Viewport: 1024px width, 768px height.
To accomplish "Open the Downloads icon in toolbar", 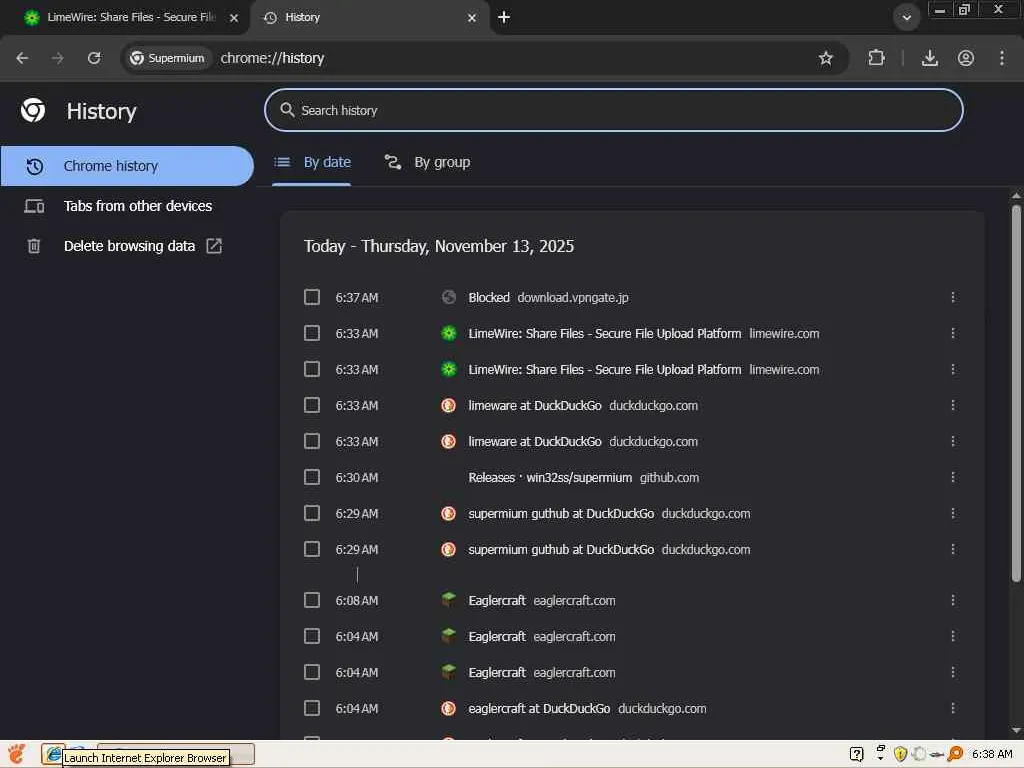I will tap(930, 58).
